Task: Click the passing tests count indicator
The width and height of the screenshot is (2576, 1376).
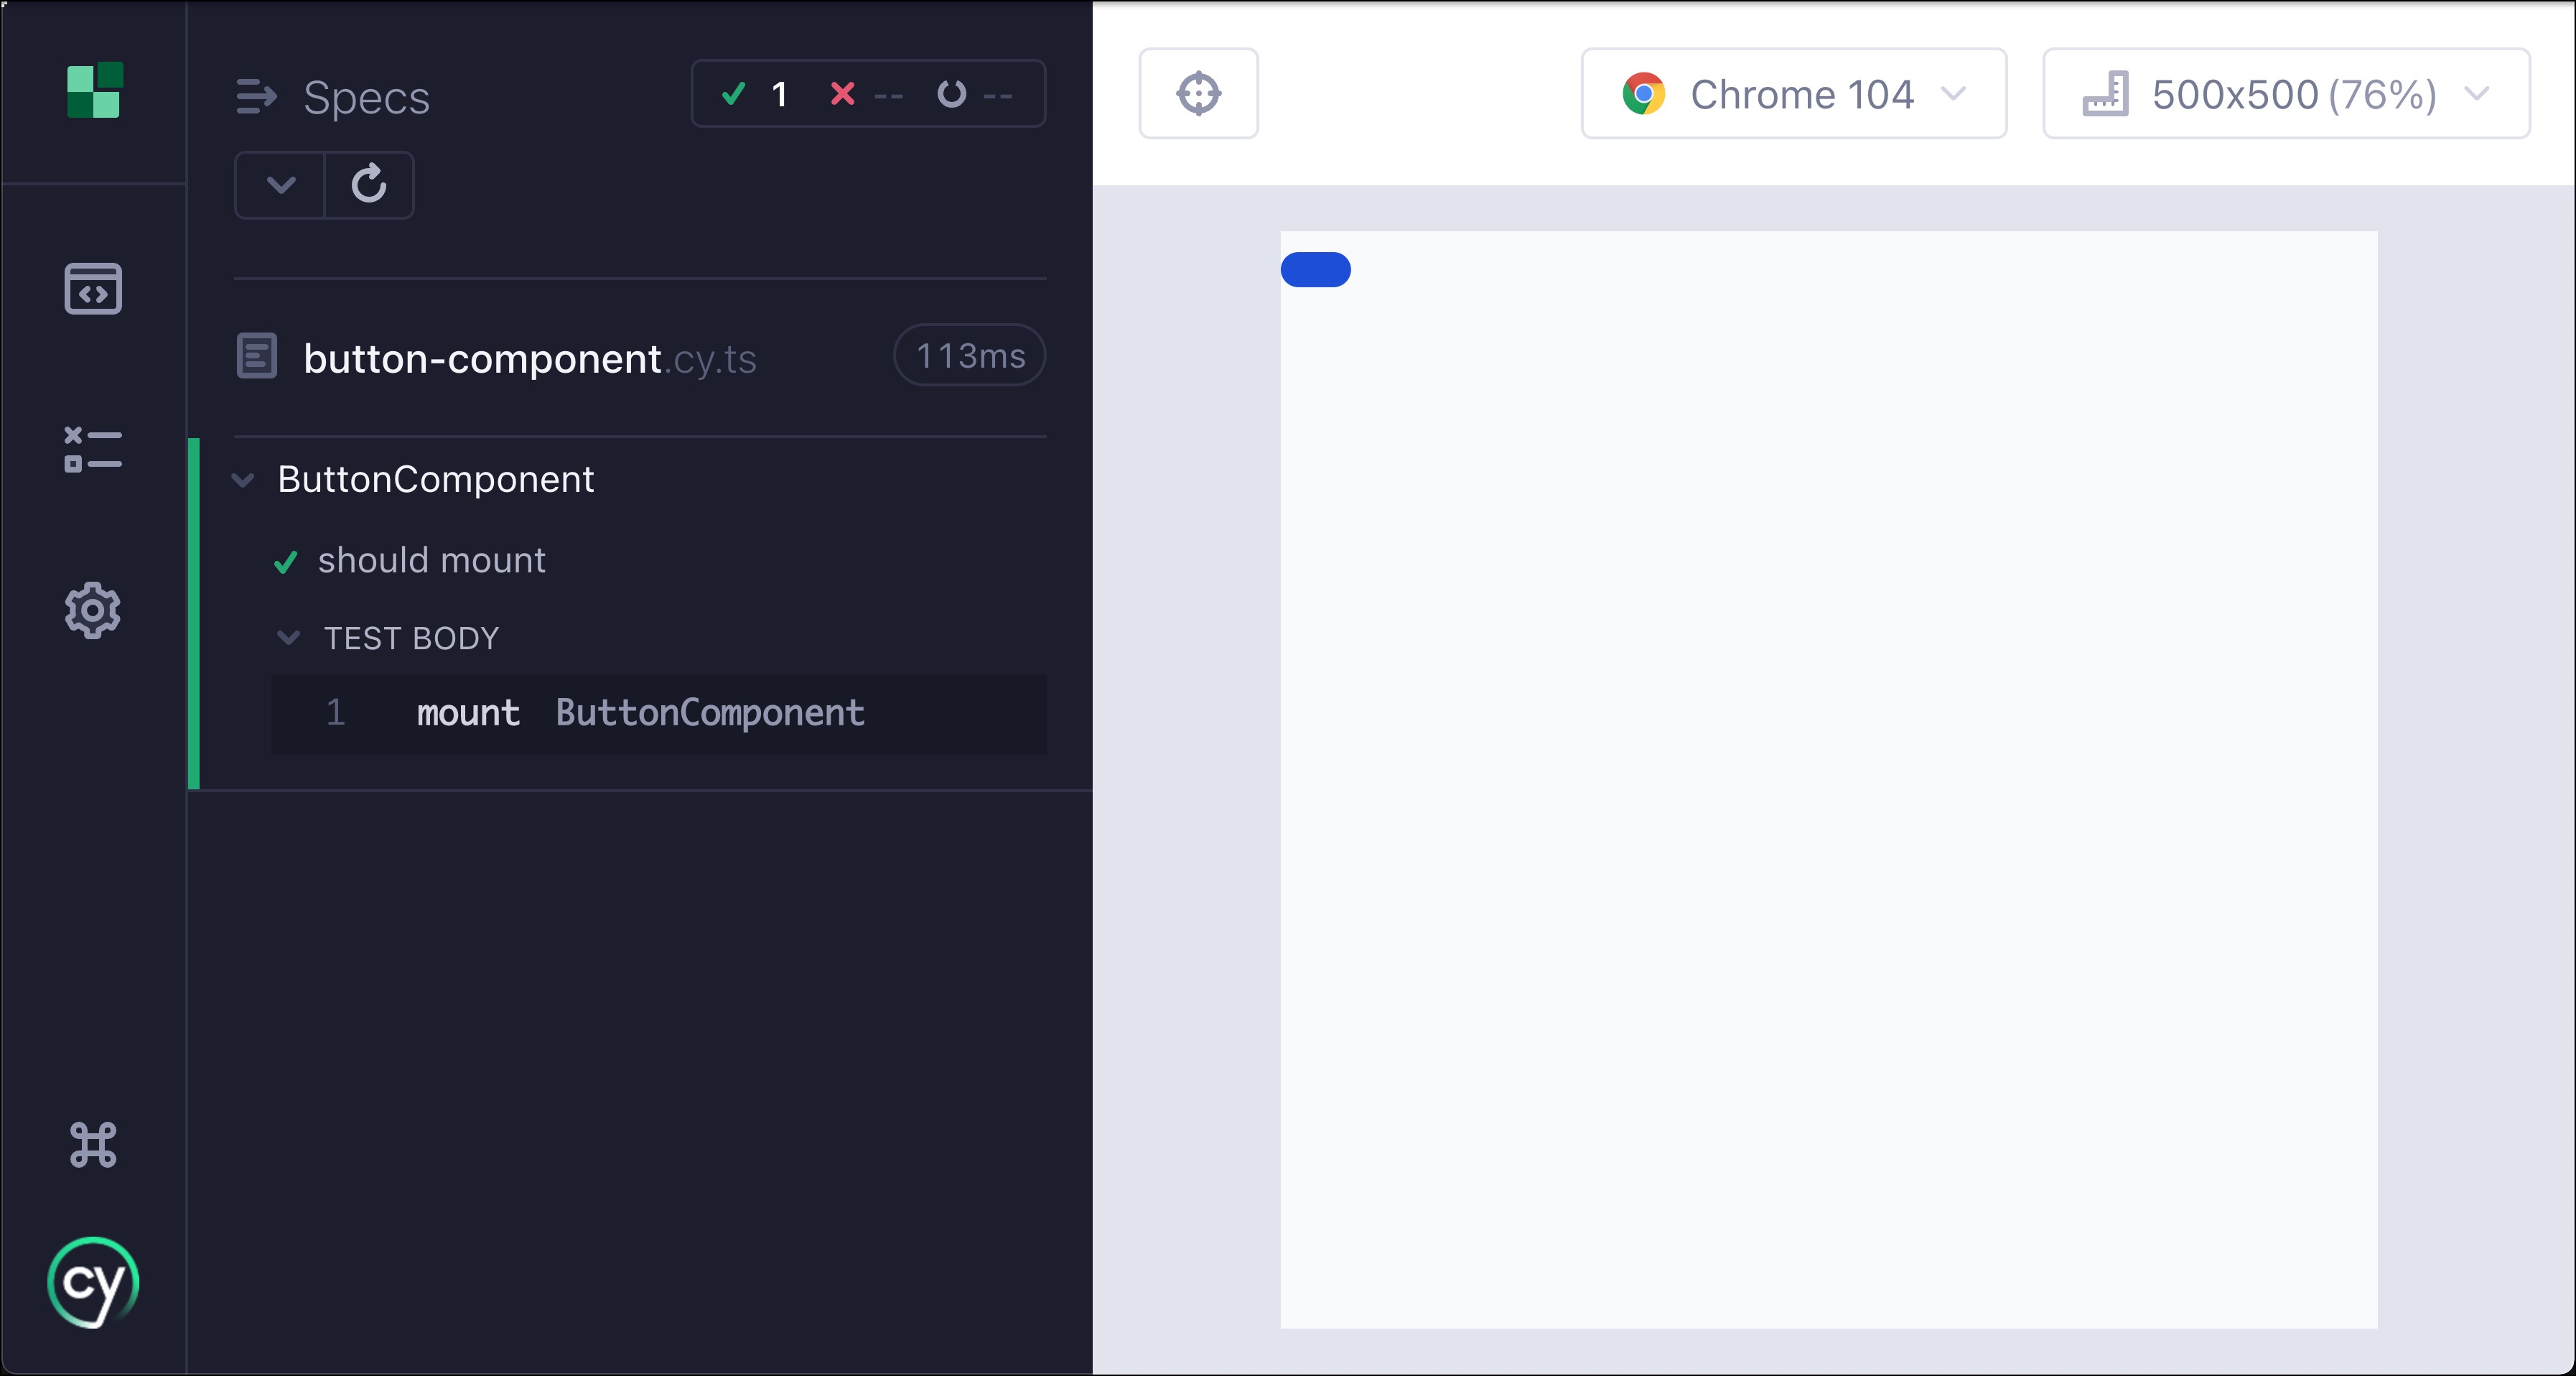Action: [757, 94]
